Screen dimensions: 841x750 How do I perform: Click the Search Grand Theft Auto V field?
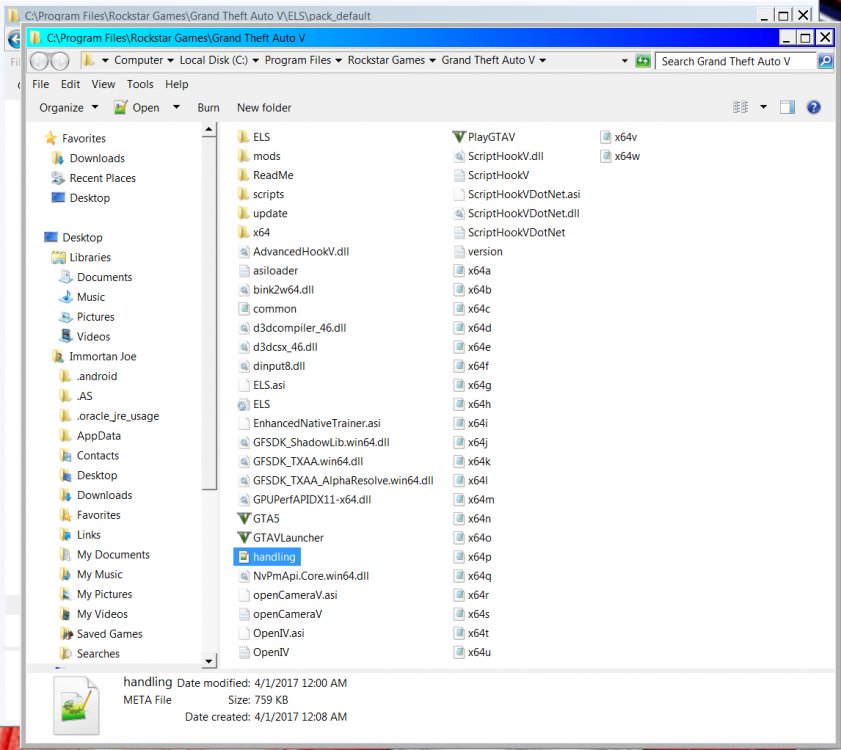click(735, 61)
